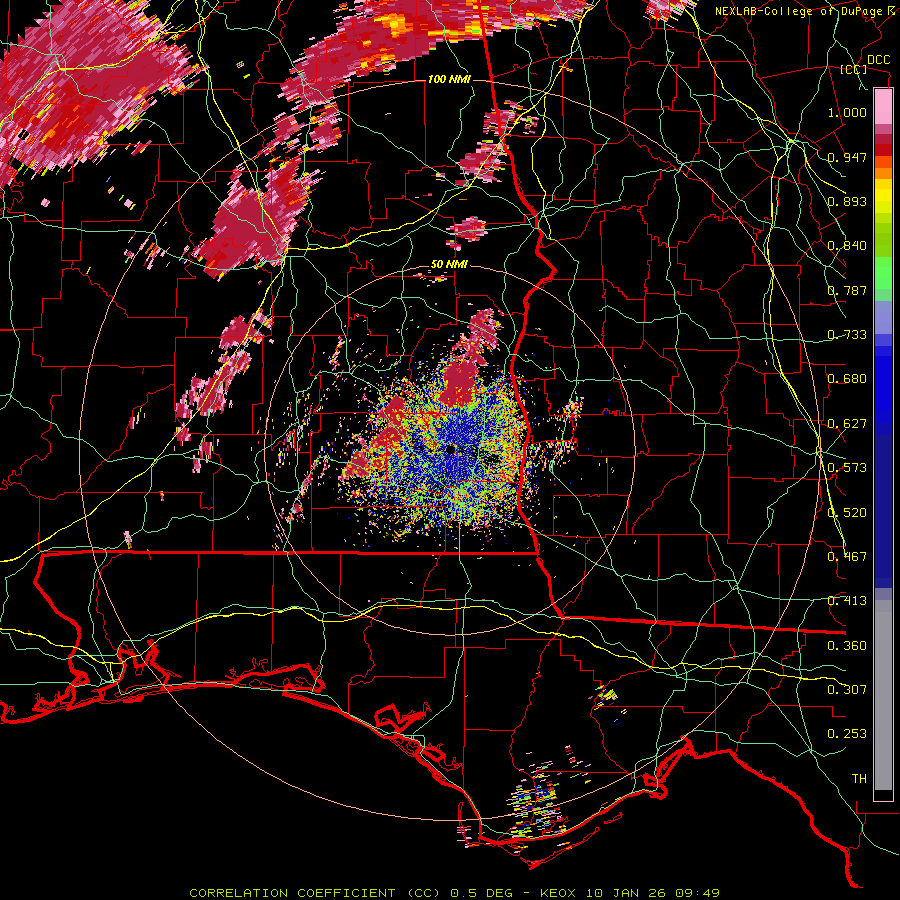Click the TH threshold label

[x=859, y=779]
